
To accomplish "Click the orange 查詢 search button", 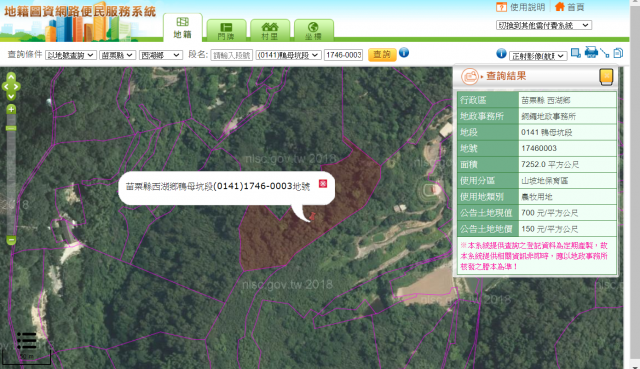I will tap(382, 55).
